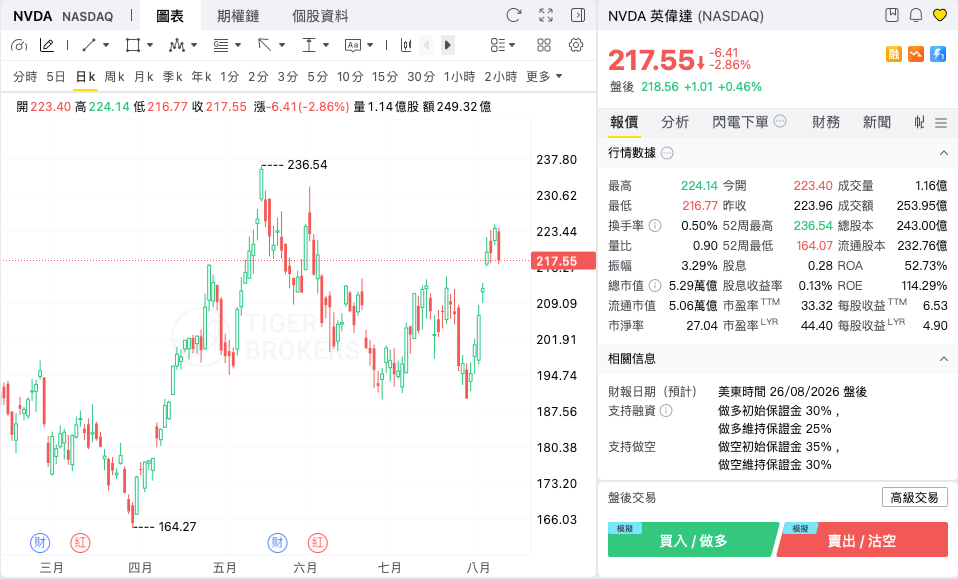This screenshot has width=958, height=579.
Task: Open chart replay gauge icon
Action: coord(19,45)
